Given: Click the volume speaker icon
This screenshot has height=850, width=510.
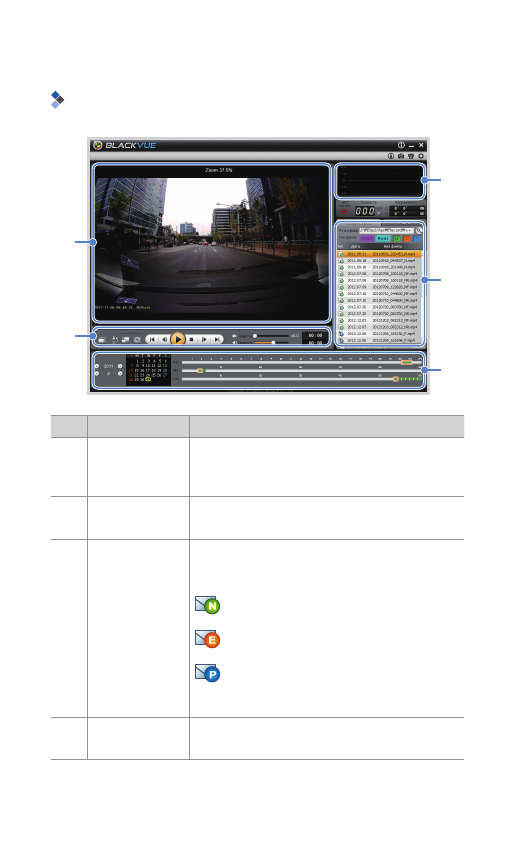Looking at the screenshot, I should coord(234,343).
